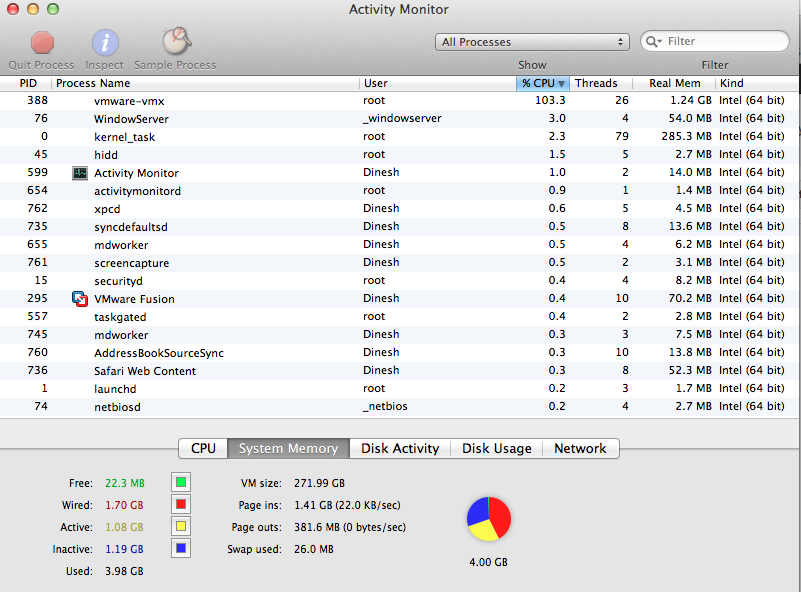Select the VMware Fusion app icon
Image resolution: width=801 pixels, height=592 pixels.
[x=80, y=299]
